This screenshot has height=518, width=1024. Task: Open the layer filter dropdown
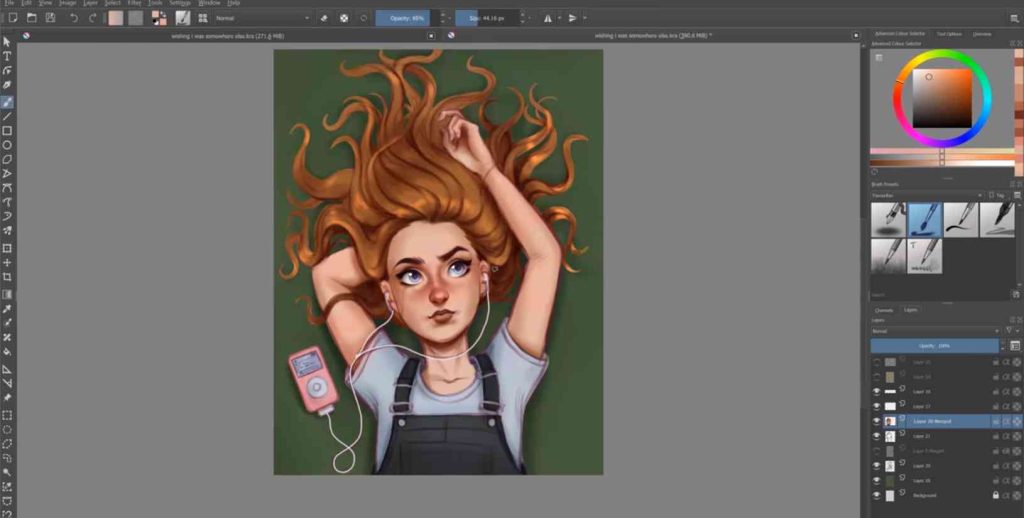[x=1012, y=331]
